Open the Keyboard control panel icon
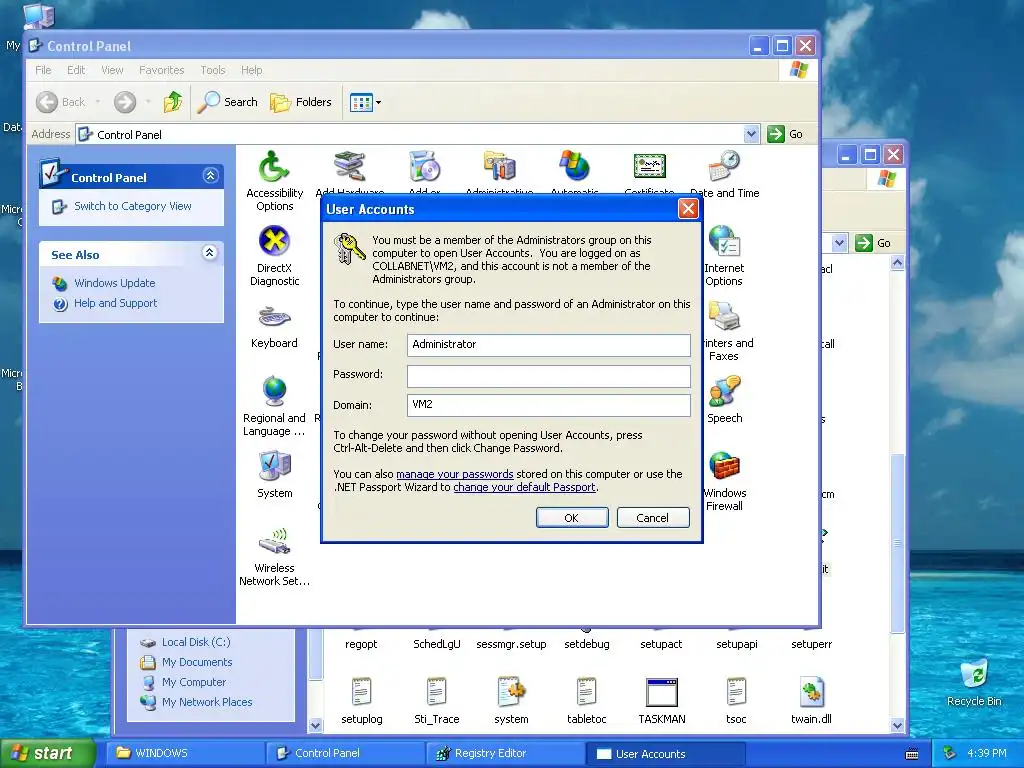The image size is (1024, 768). [x=274, y=326]
